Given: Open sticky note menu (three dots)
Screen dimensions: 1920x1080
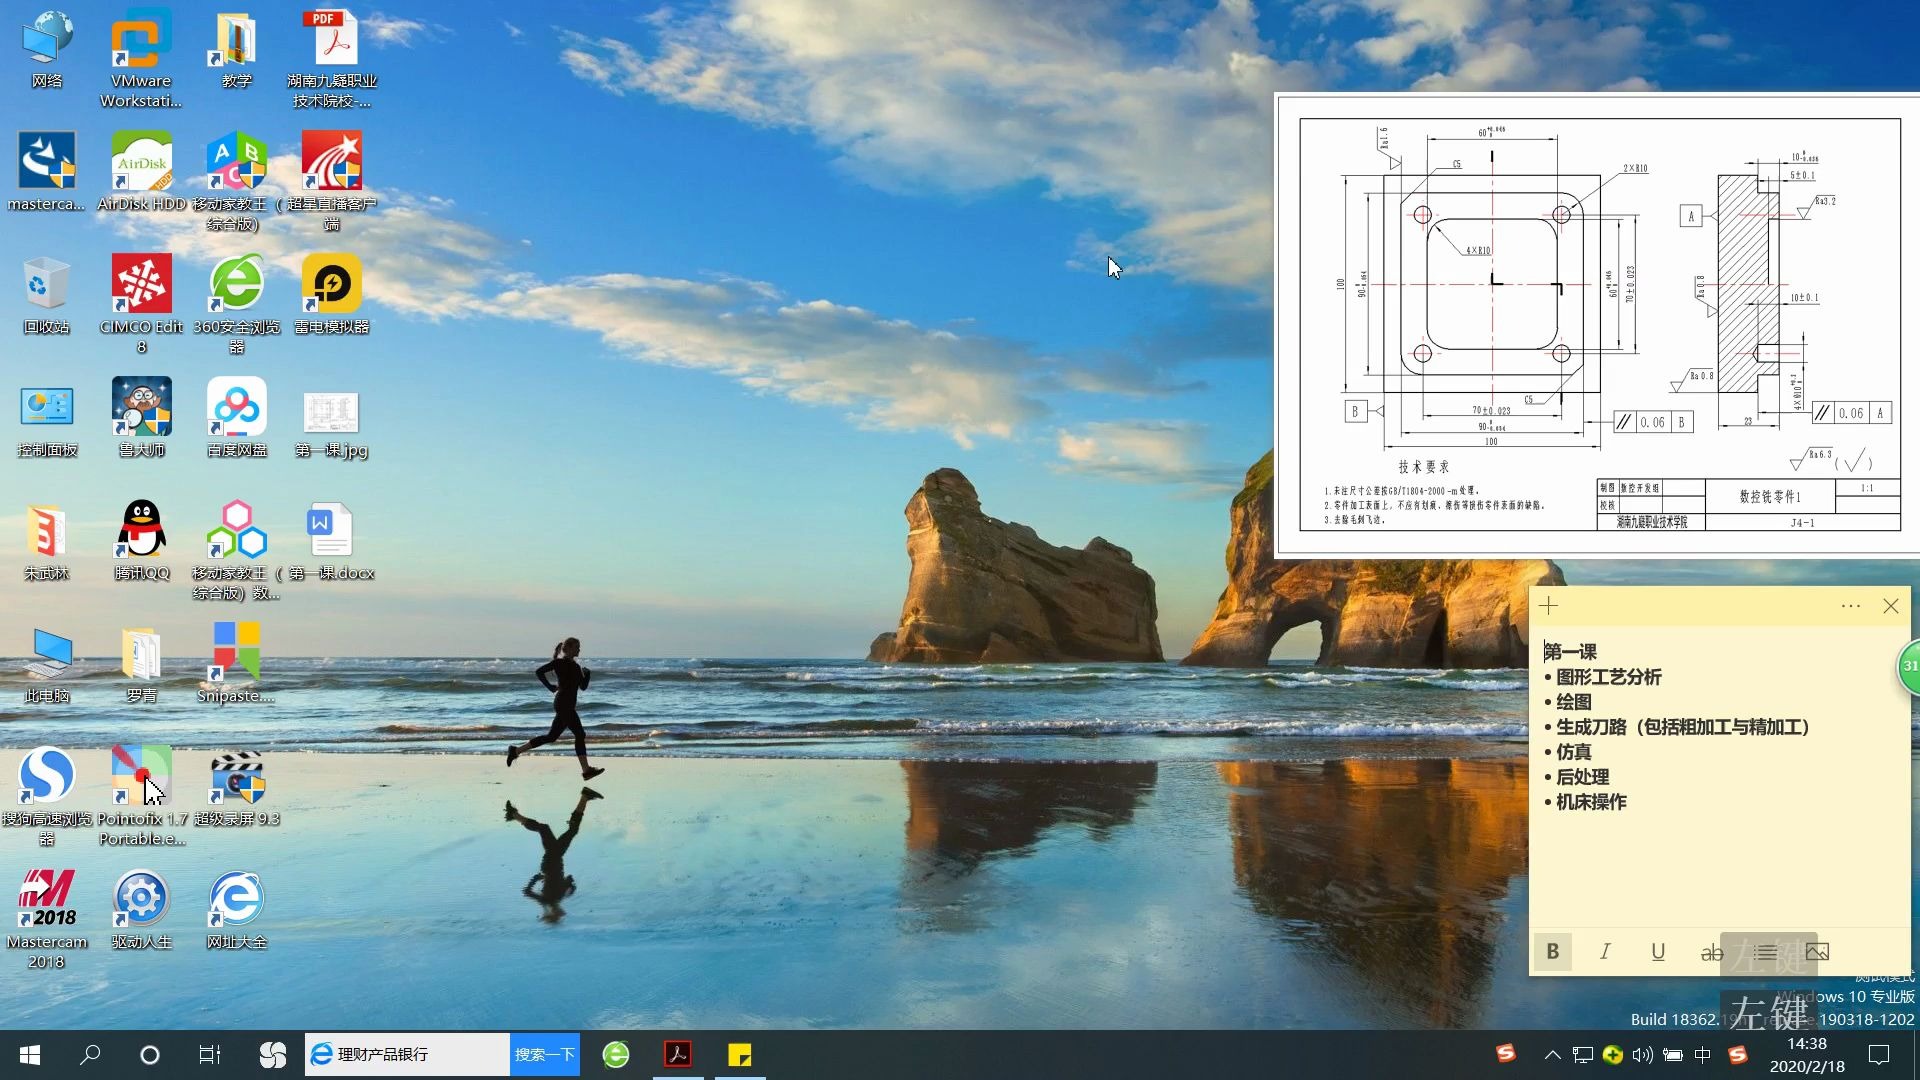Looking at the screenshot, I should click(1851, 606).
